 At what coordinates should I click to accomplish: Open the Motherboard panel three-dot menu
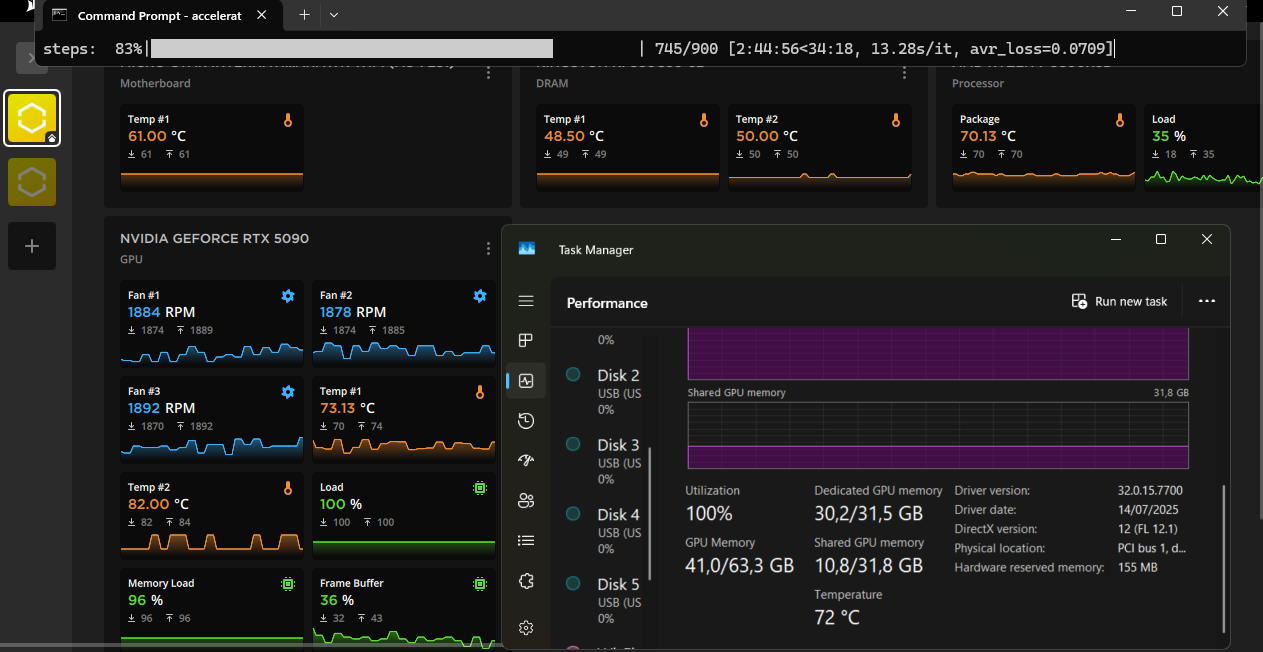click(488, 72)
